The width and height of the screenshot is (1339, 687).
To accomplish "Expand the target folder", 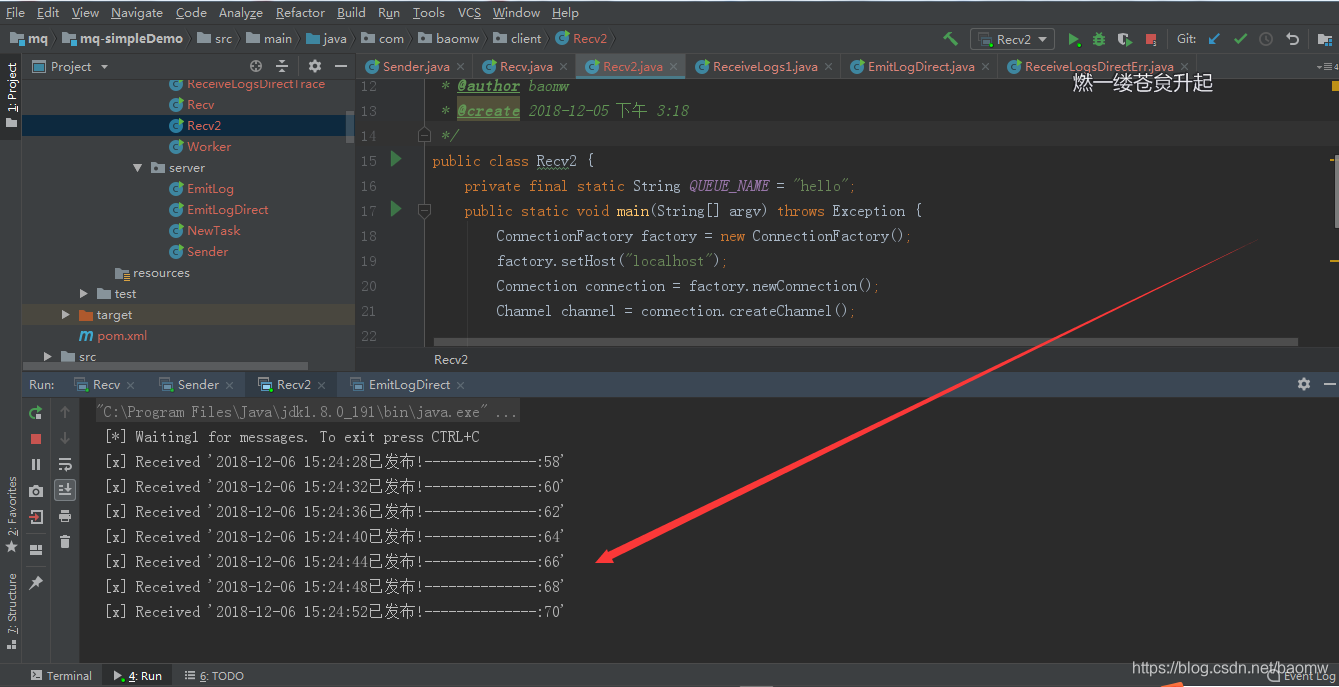I will (x=66, y=315).
